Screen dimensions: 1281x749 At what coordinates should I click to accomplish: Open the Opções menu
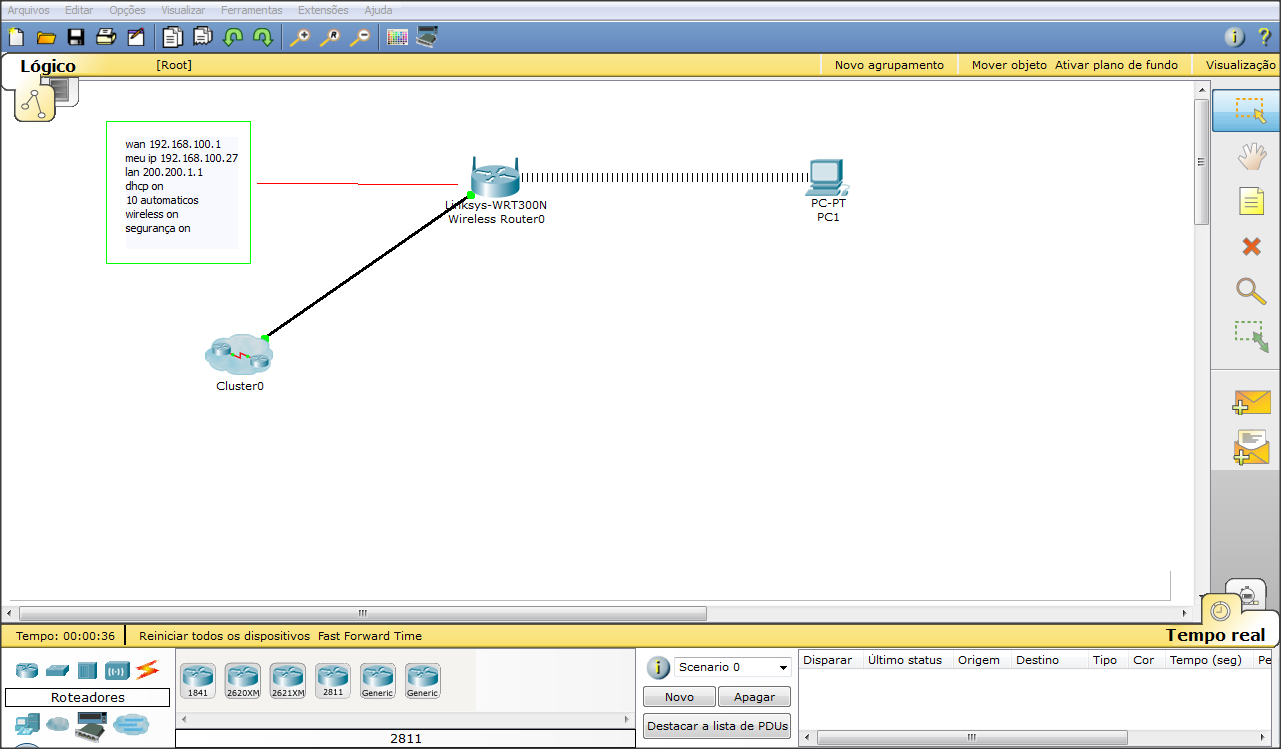tap(127, 10)
